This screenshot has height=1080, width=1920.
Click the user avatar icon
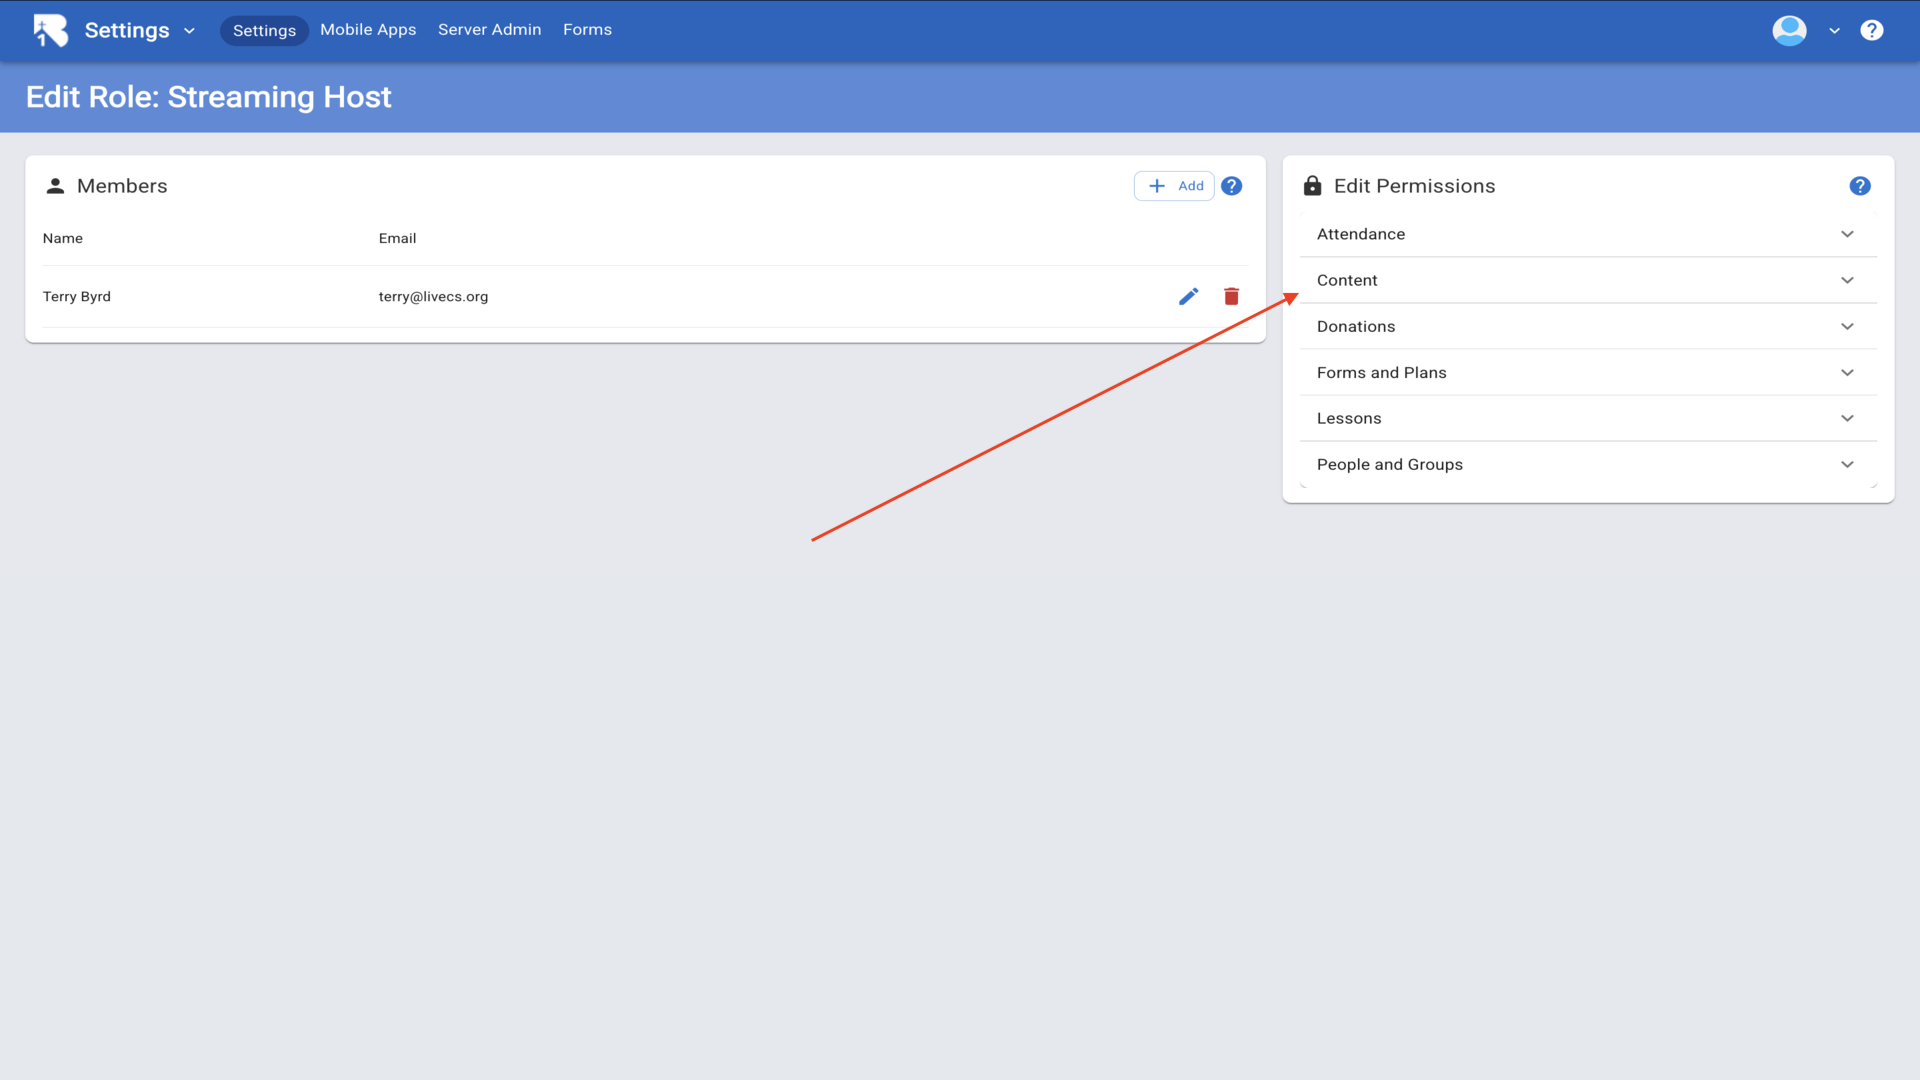(x=1789, y=30)
